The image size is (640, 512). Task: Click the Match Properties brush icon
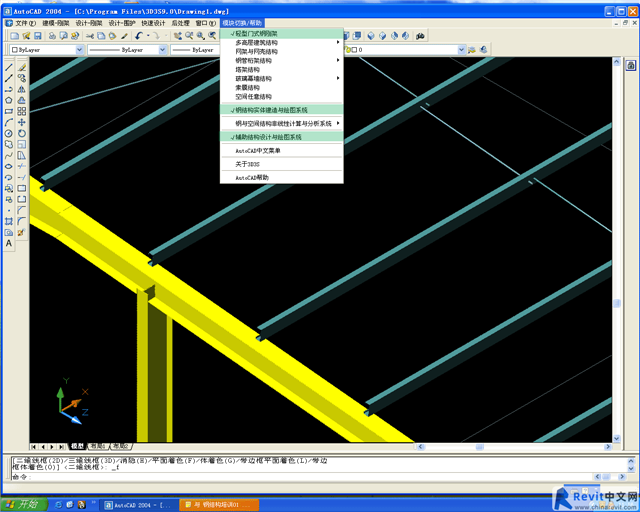pyautogui.click(x=124, y=36)
